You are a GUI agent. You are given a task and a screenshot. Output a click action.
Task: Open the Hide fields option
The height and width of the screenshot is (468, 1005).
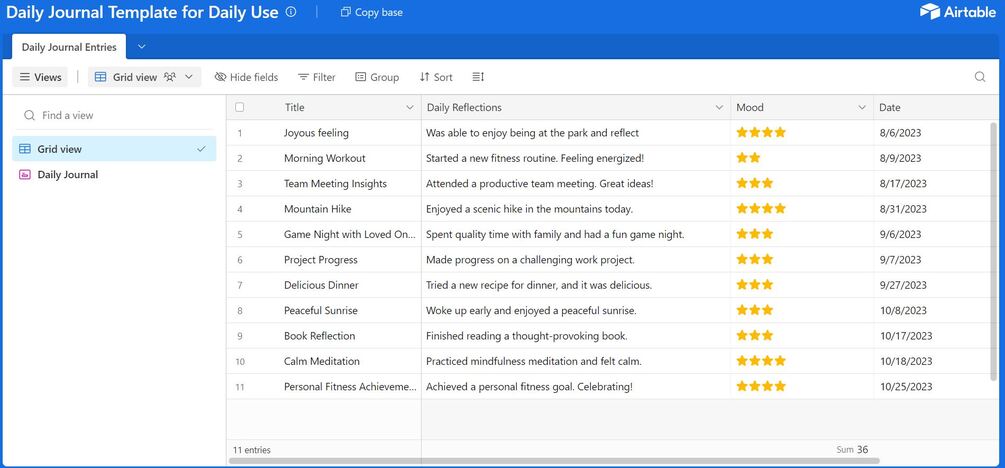click(246, 77)
